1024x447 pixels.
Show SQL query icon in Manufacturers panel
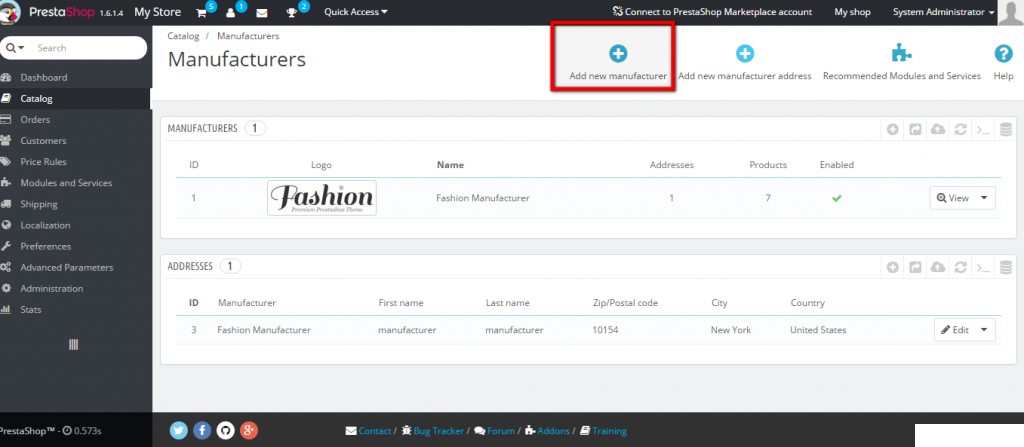(x=983, y=129)
